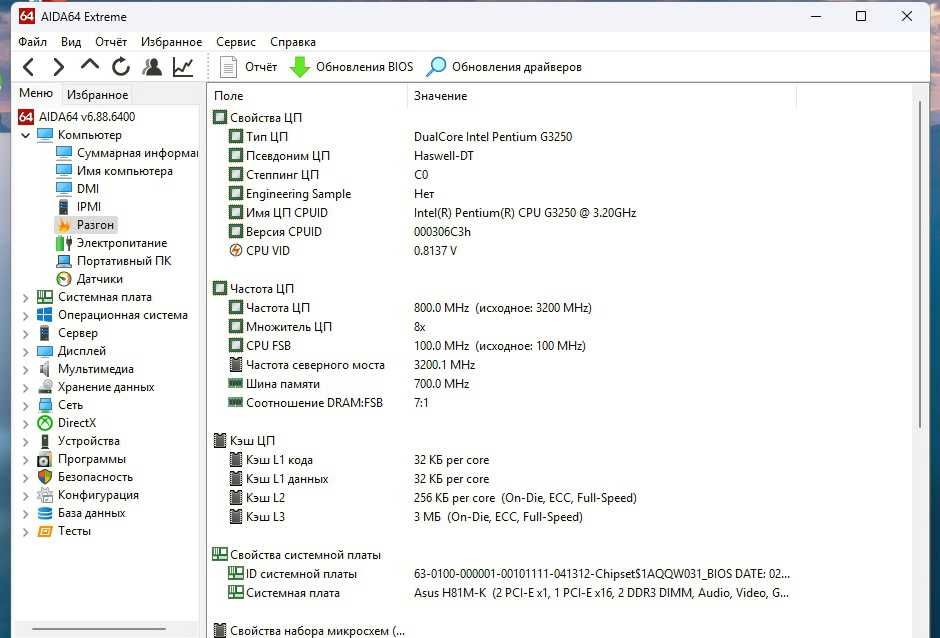Navigate up one level with the up arrow

coord(90,64)
